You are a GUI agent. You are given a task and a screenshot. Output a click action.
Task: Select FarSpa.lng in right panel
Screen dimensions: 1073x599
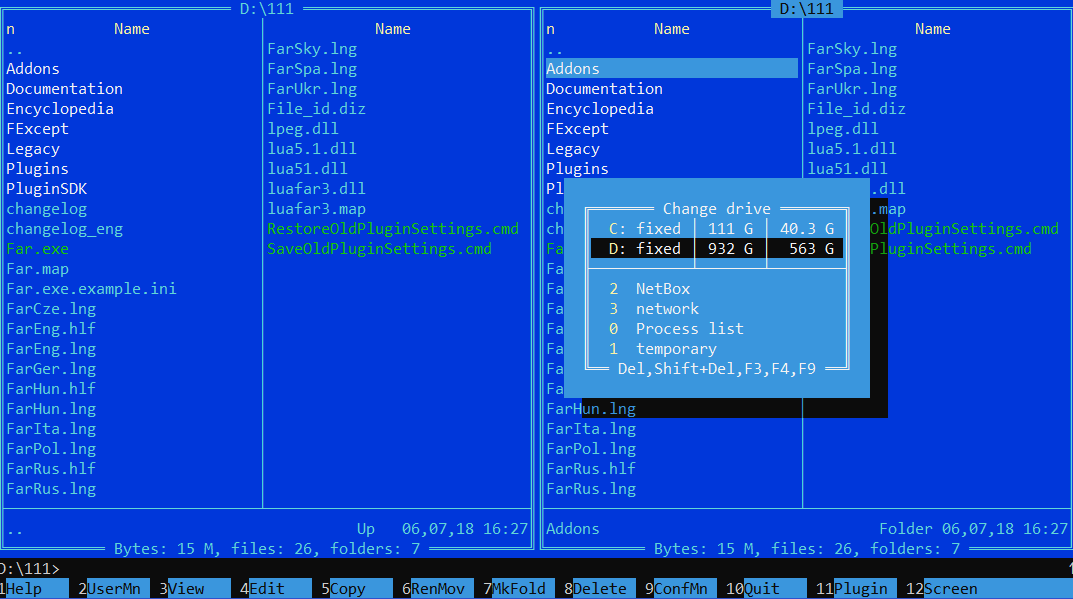tap(852, 69)
